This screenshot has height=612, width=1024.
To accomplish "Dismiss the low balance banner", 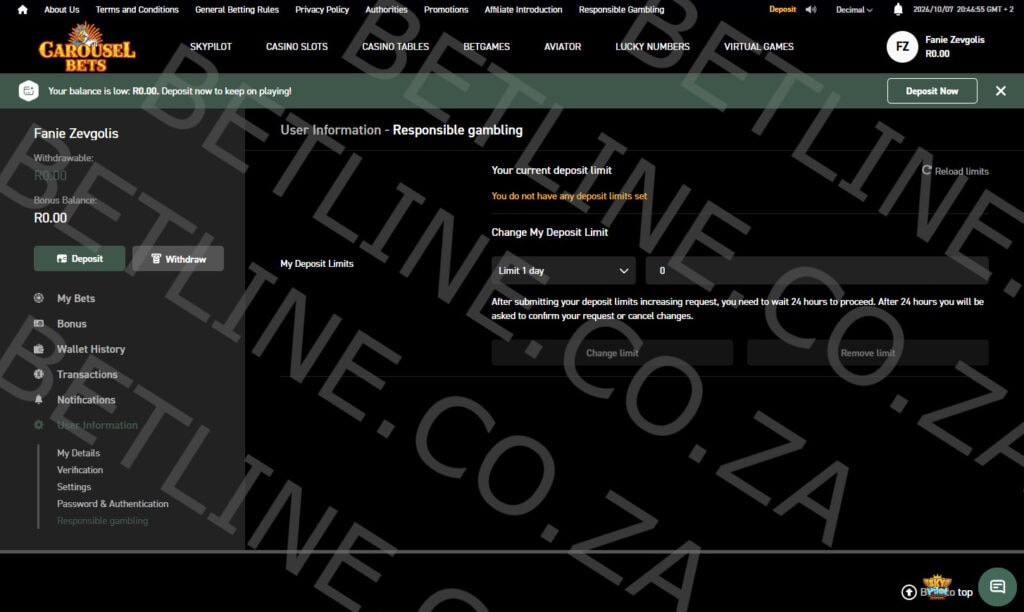I will click(x=1000, y=91).
